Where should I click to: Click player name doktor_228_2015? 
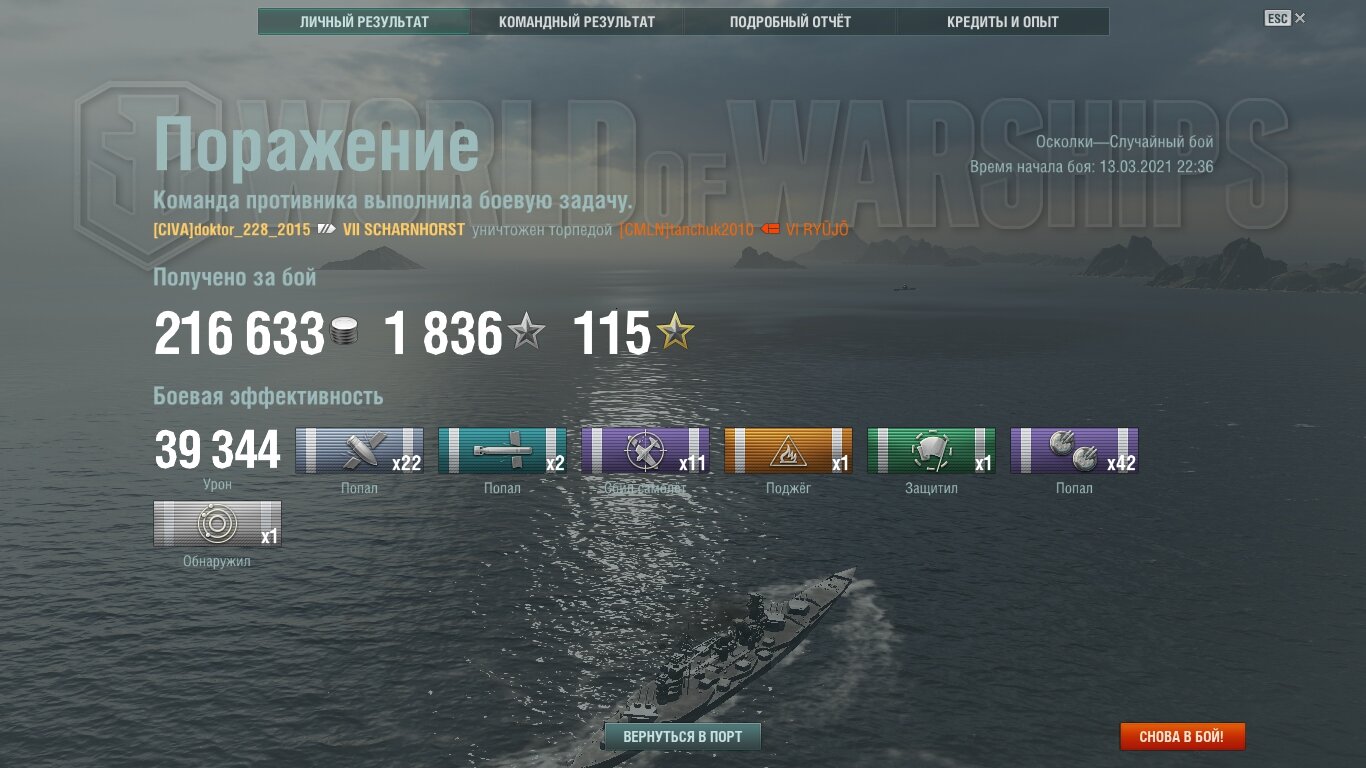232,230
